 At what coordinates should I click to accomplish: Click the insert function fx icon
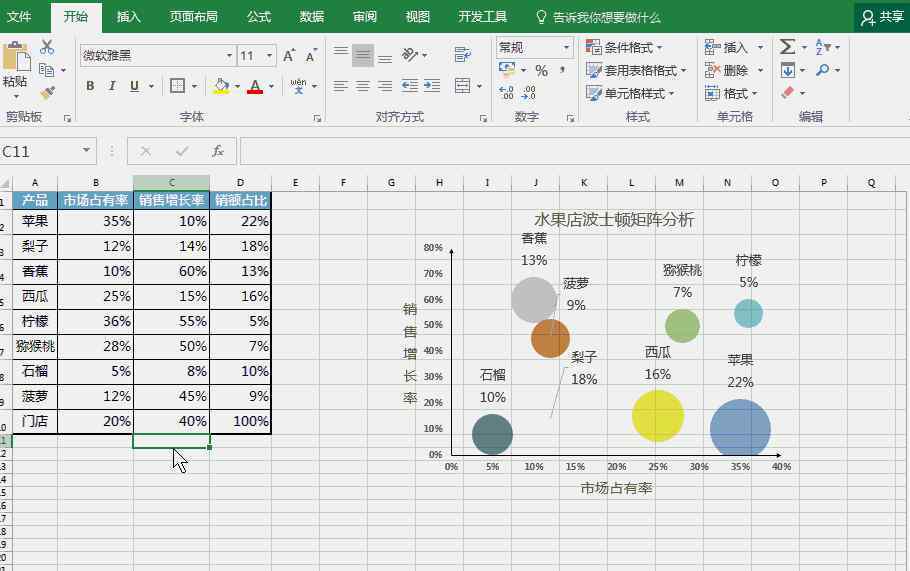tap(218, 151)
